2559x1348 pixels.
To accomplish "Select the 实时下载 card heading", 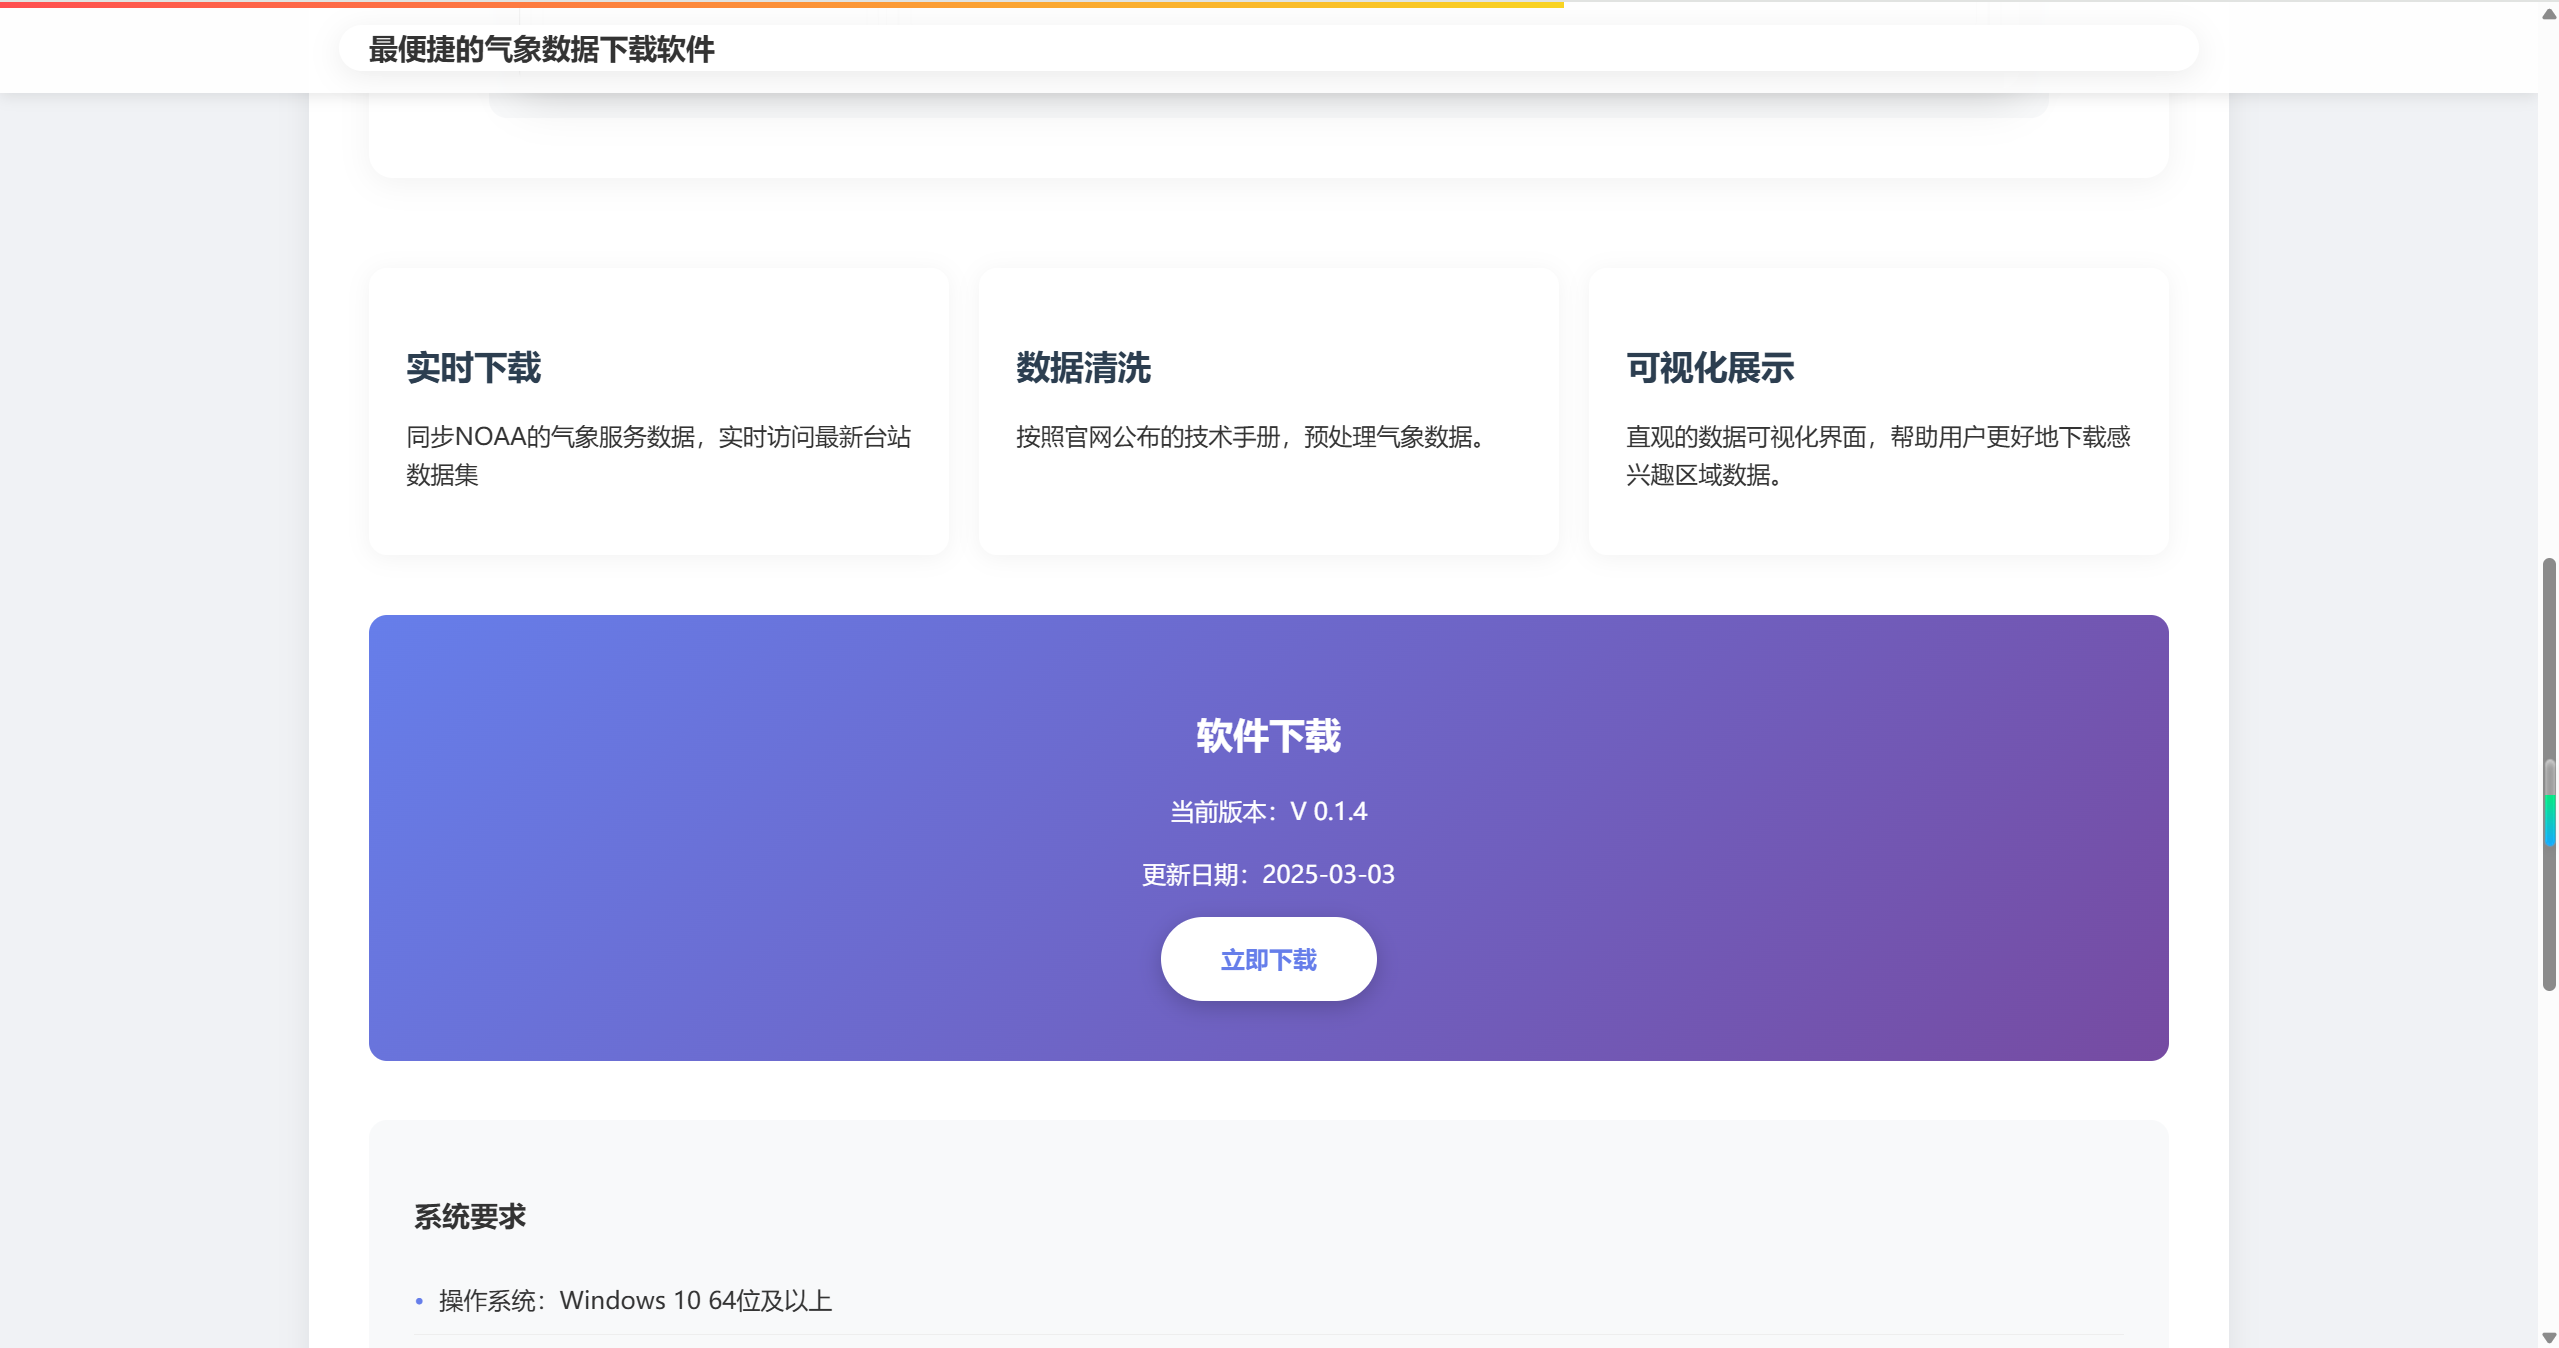I will tap(473, 368).
